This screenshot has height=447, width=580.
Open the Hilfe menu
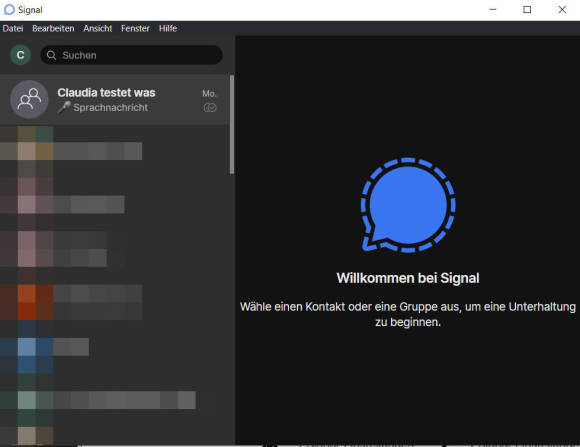point(168,28)
